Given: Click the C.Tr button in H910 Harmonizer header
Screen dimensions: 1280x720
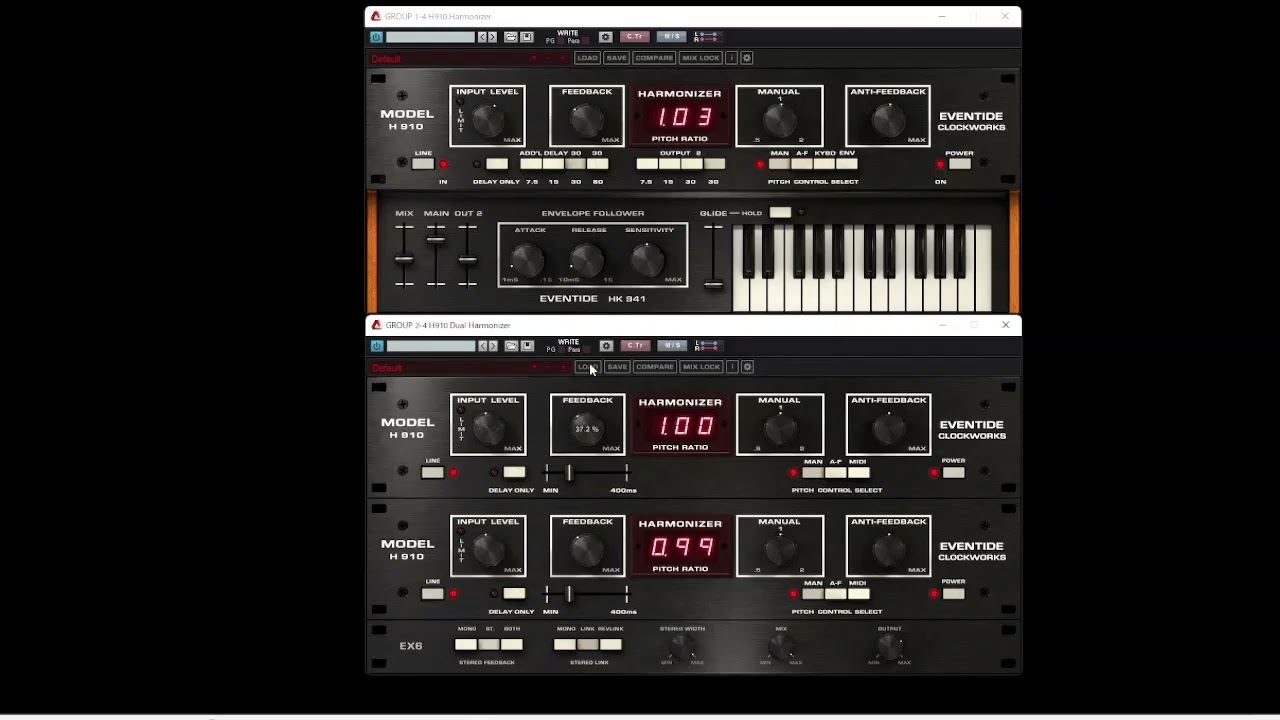Looking at the screenshot, I should point(635,37).
